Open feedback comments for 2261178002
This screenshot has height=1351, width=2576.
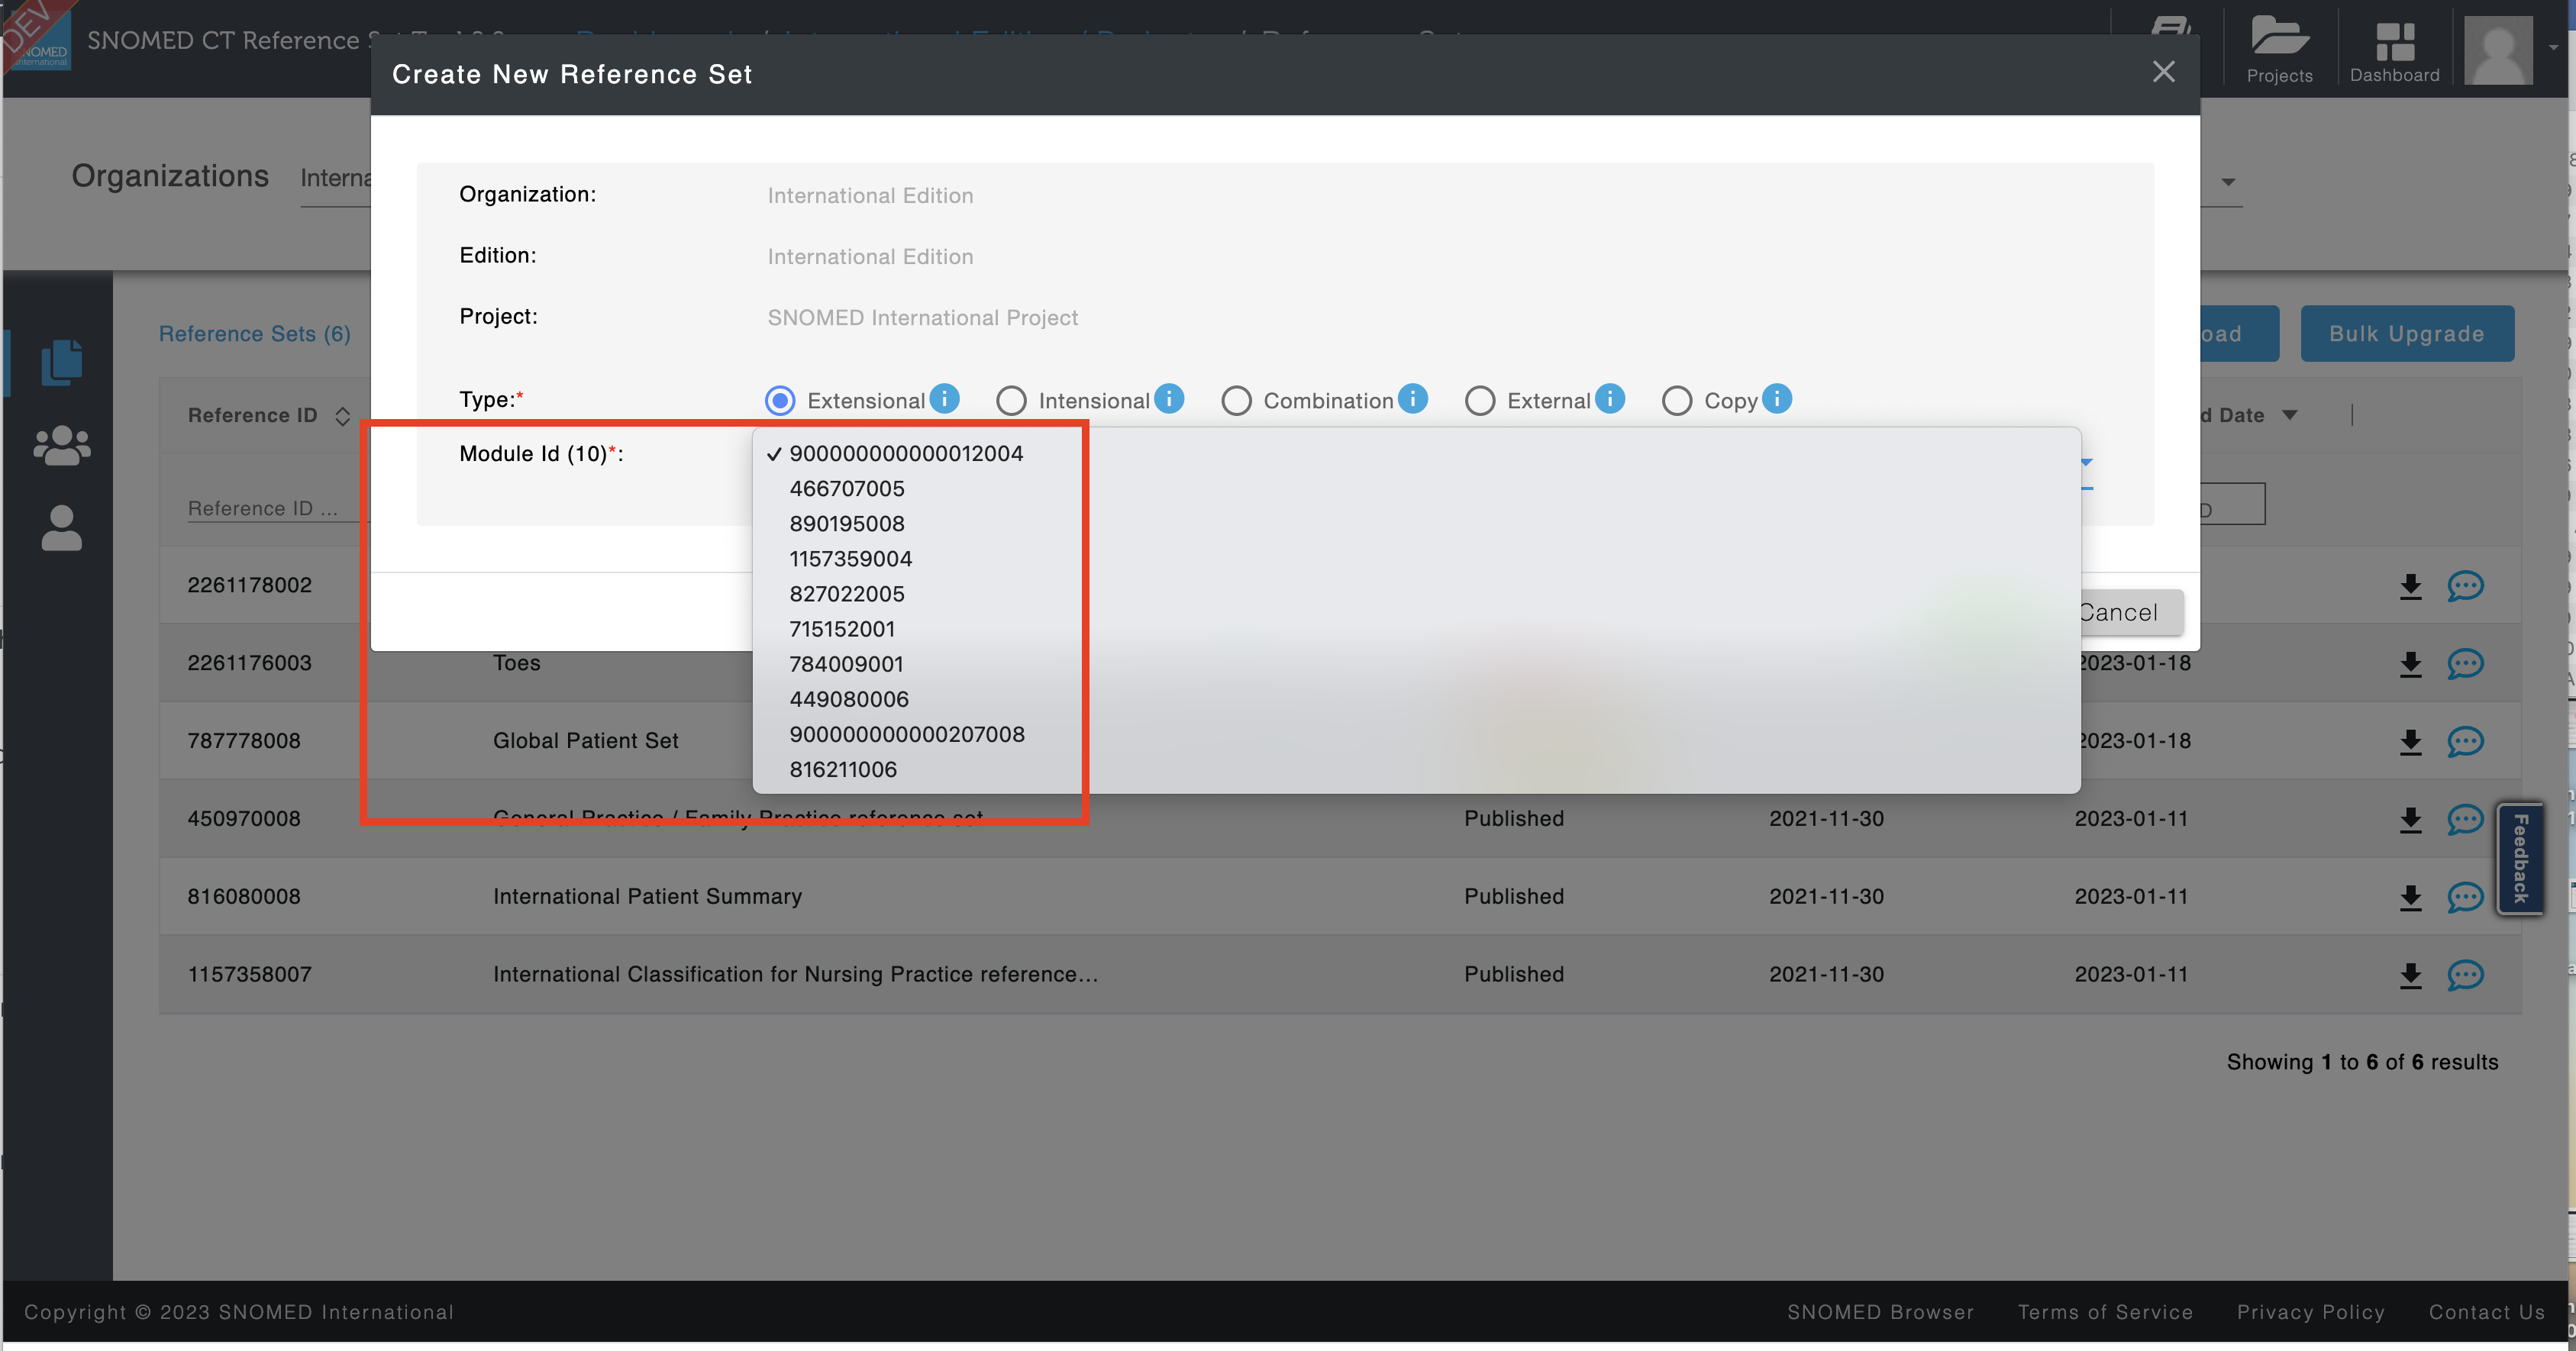(x=2465, y=586)
